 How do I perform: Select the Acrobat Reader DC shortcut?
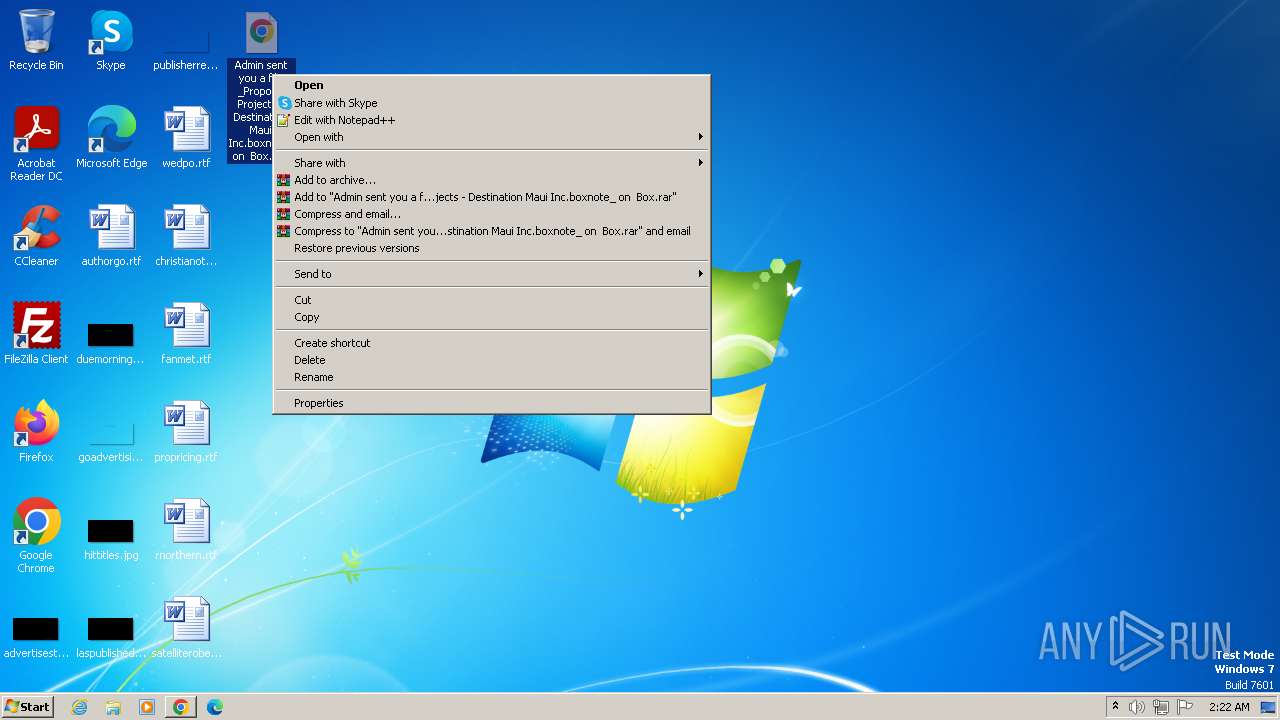click(x=36, y=143)
